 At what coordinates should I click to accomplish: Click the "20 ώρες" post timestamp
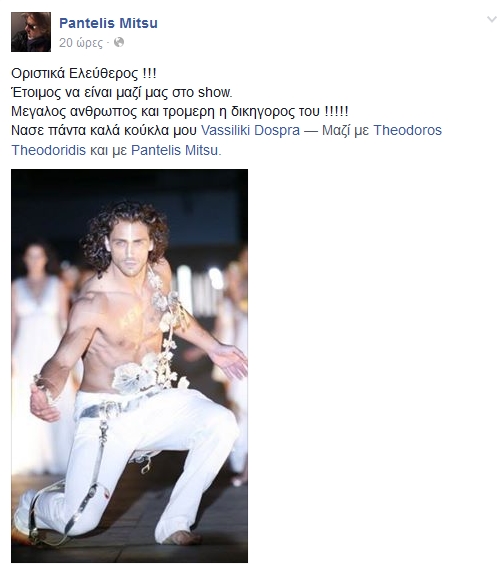tap(81, 43)
